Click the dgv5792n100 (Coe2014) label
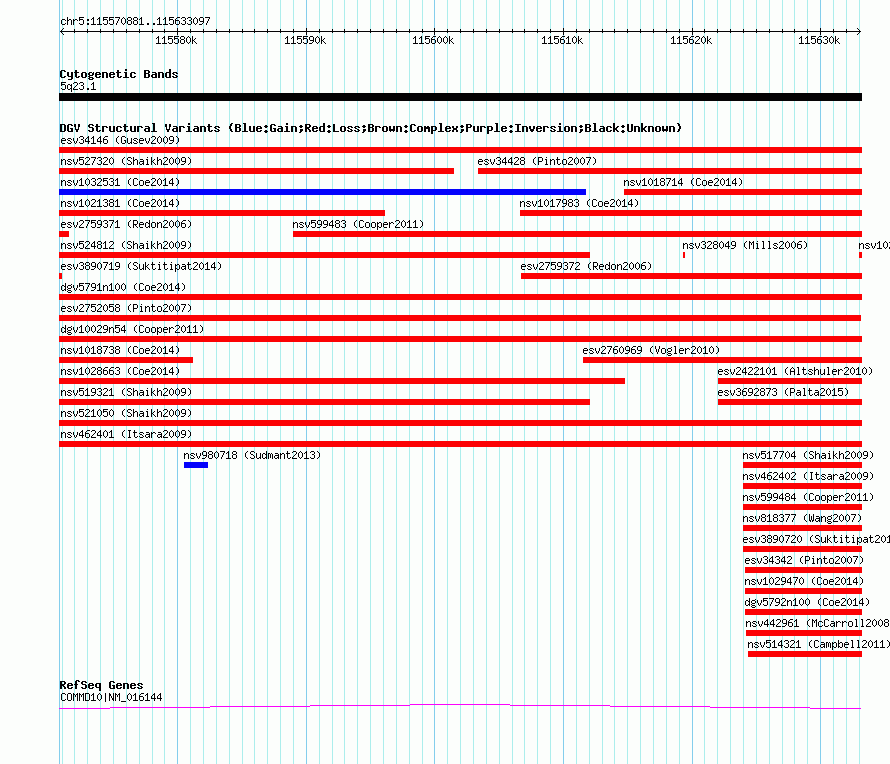Image resolution: width=890 pixels, height=764 pixels. point(807,602)
